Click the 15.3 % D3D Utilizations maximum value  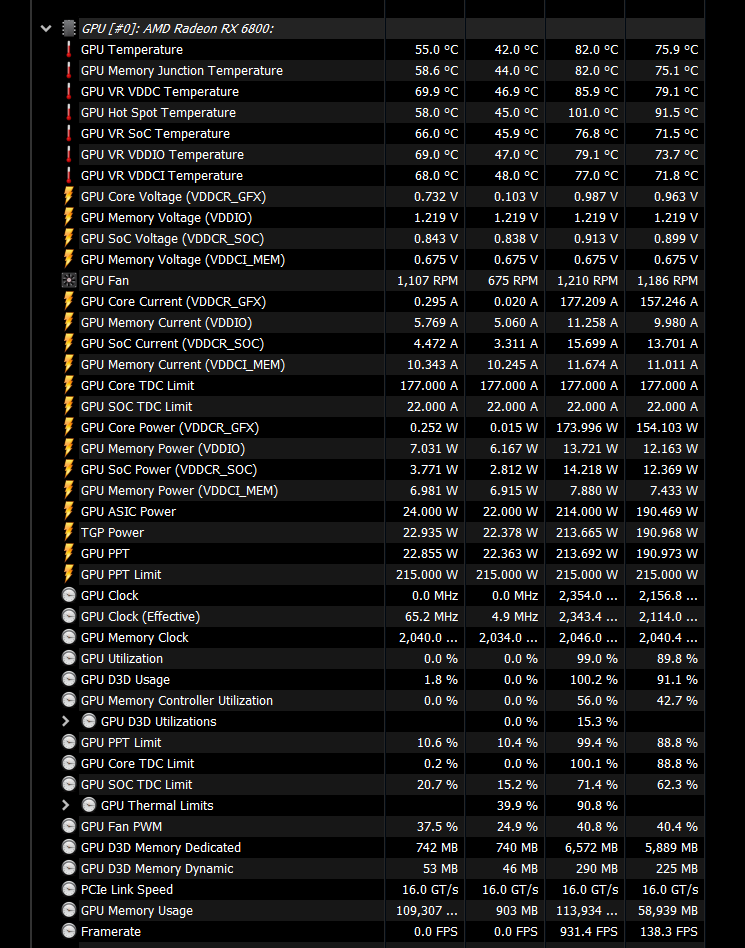tap(597, 721)
